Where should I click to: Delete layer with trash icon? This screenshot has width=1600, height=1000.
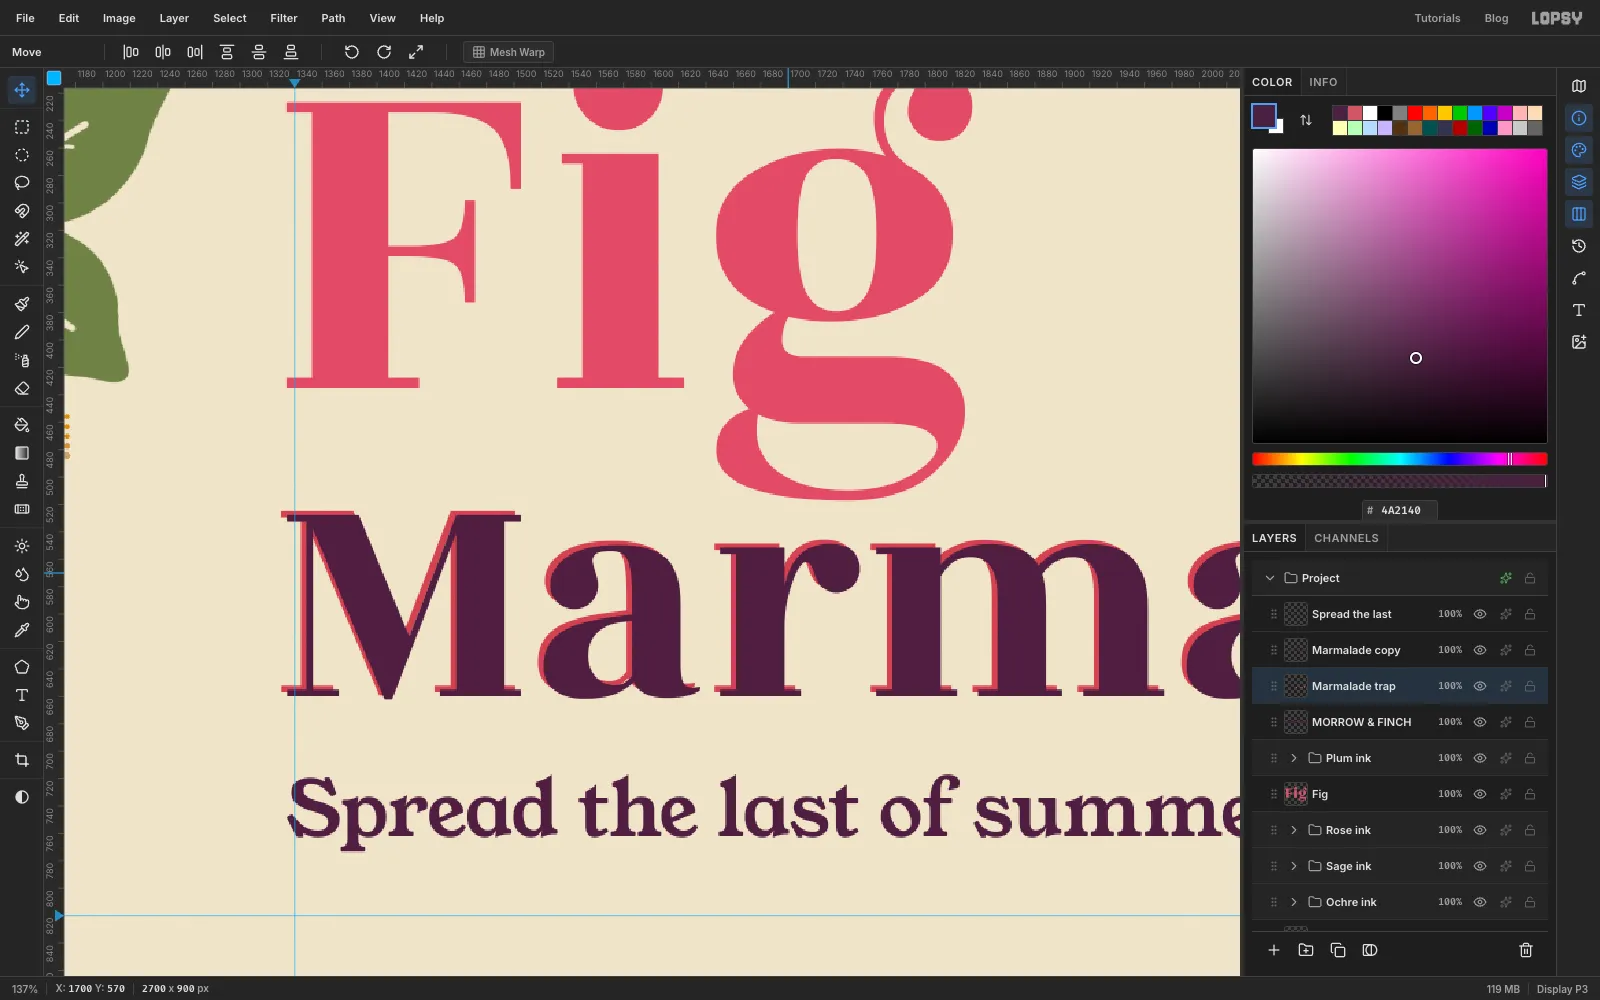(1526, 950)
